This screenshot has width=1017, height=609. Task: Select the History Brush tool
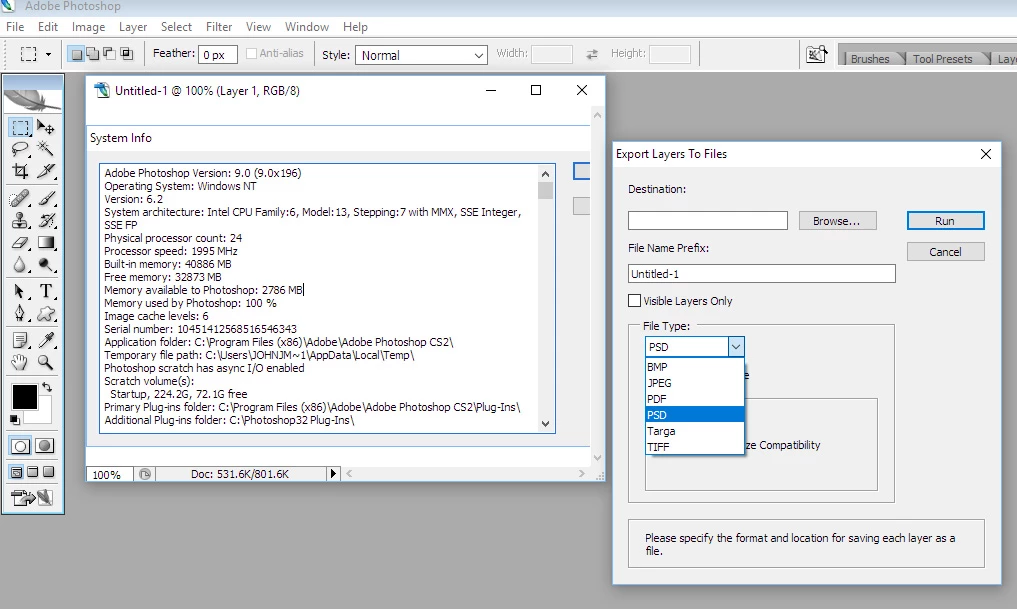[x=45, y=221]
